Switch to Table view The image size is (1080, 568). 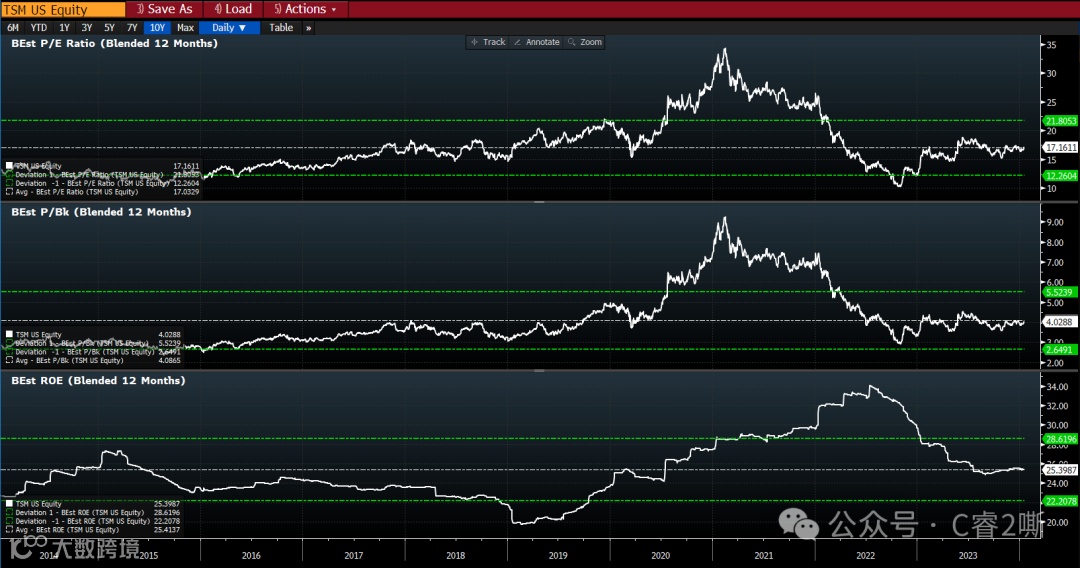click(x=281, y=28)
